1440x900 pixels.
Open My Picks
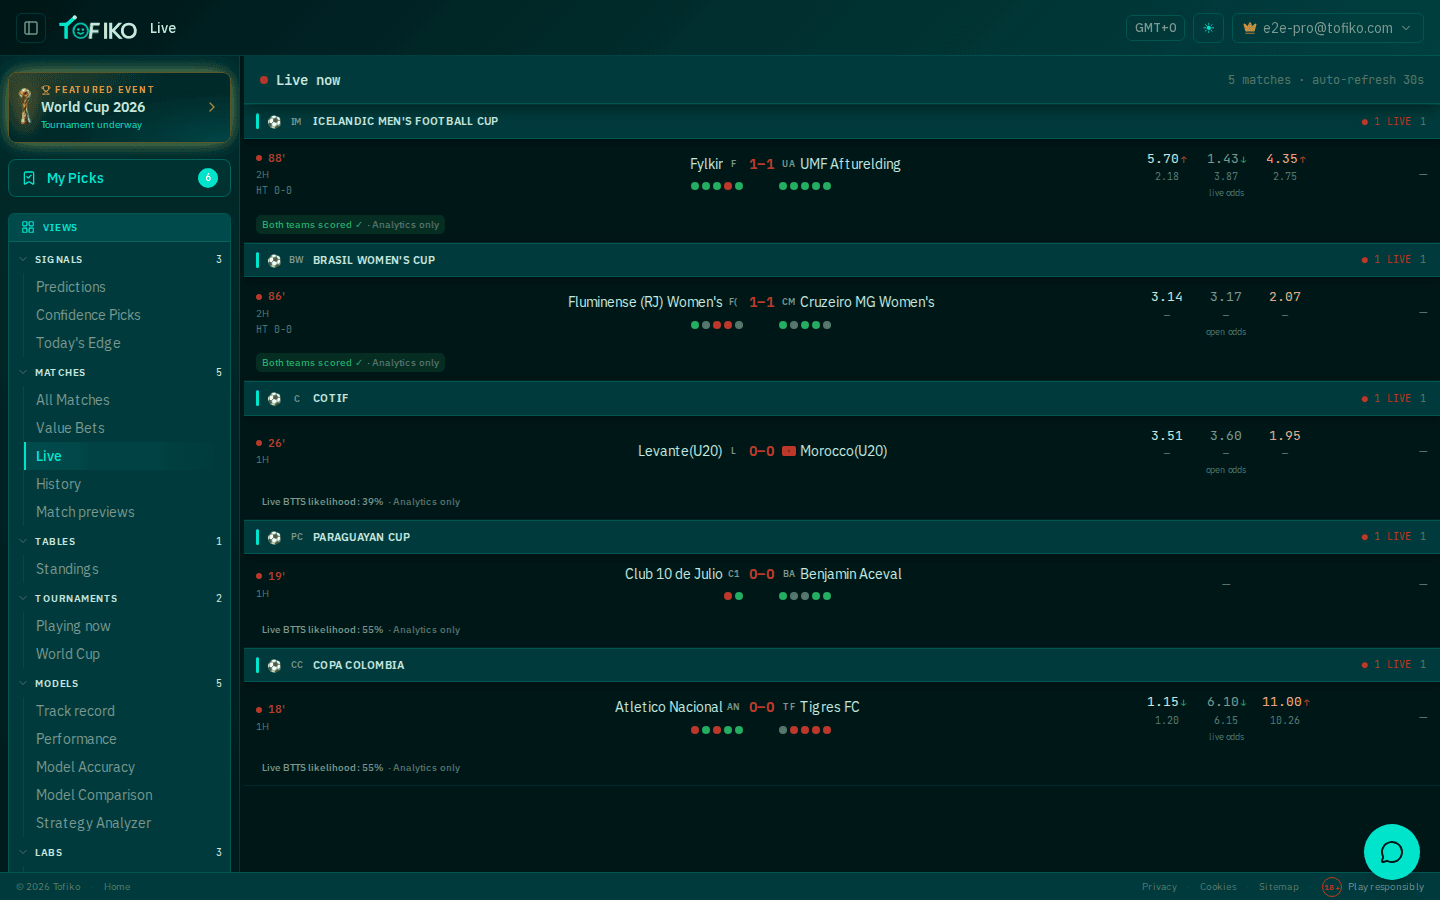coord(119,178)
